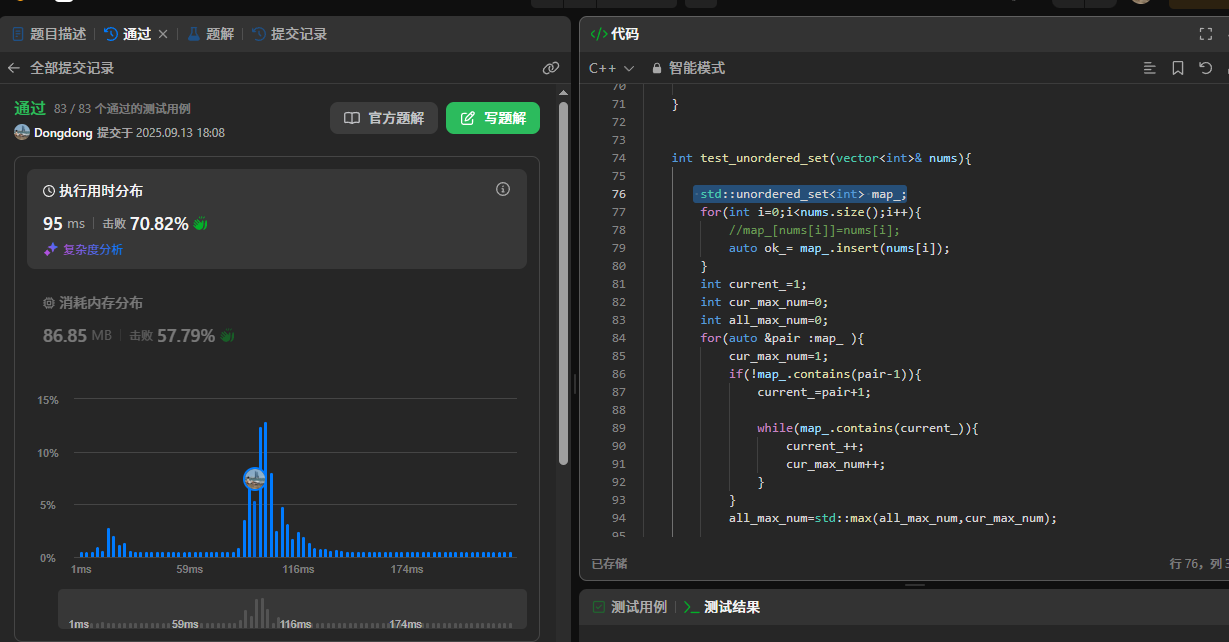Click the 86.85 MB memory value
This screenshot has height=642, width=1229.
77,336
